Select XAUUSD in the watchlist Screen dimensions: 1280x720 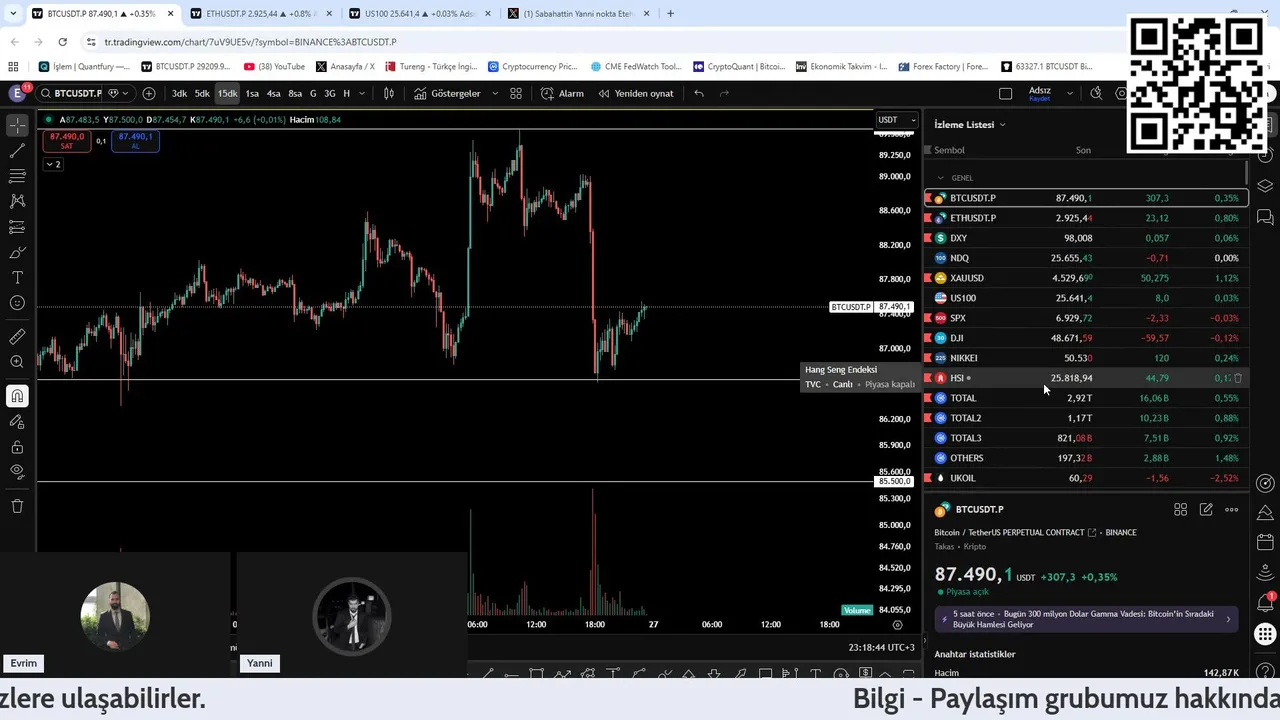[x=1086, y=278]
